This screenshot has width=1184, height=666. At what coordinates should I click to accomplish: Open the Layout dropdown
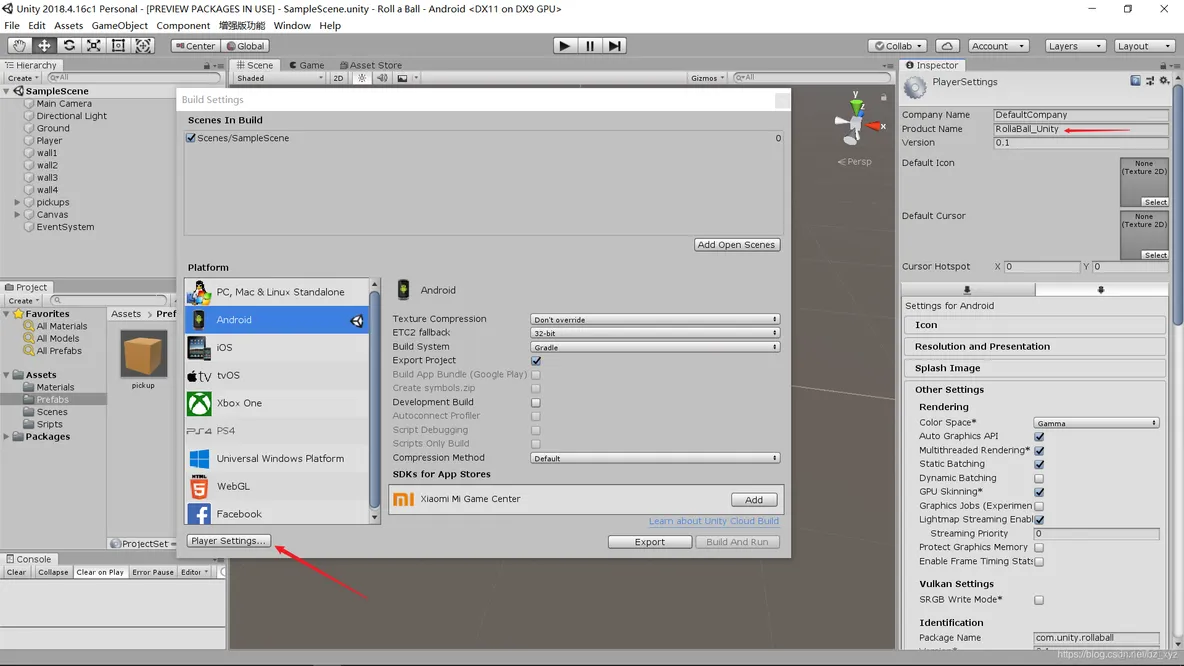(x=1144, y=46)
